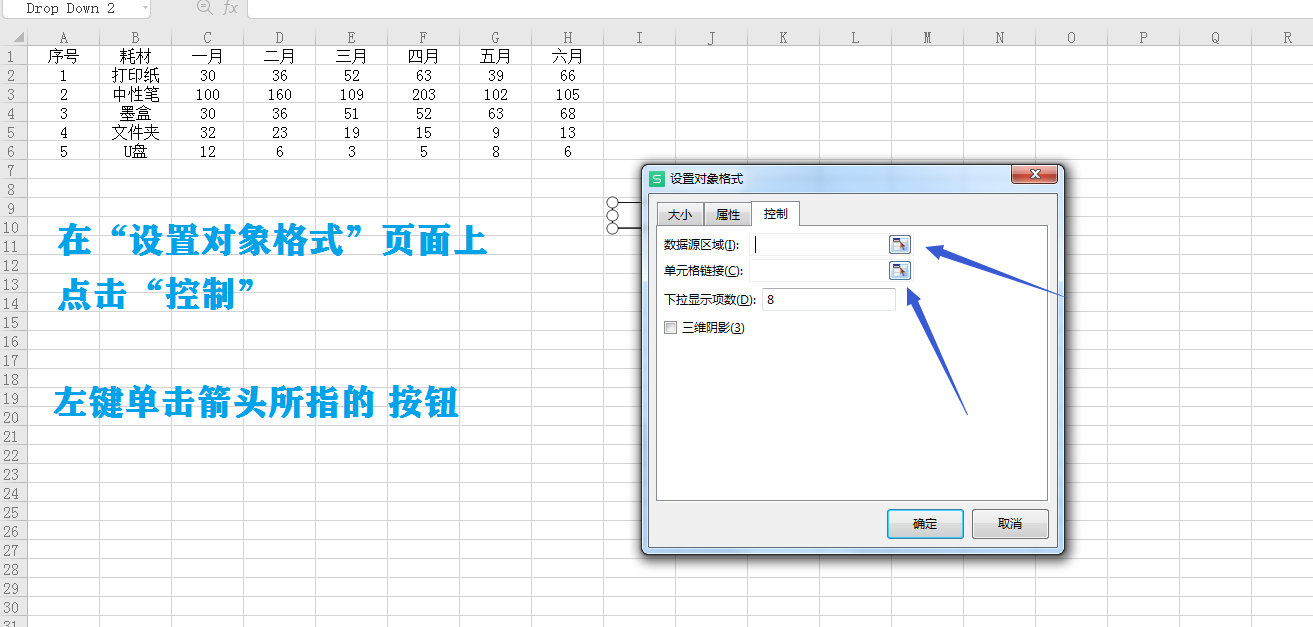Click cell with value 102

(x=495, y=94)
